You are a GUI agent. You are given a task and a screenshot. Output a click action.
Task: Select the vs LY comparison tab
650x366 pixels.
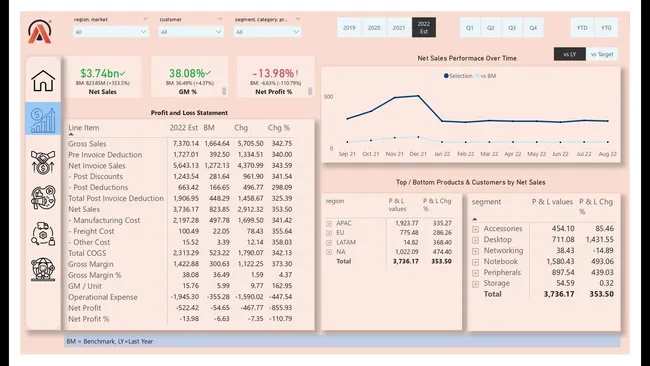click(x=570, y=54)
